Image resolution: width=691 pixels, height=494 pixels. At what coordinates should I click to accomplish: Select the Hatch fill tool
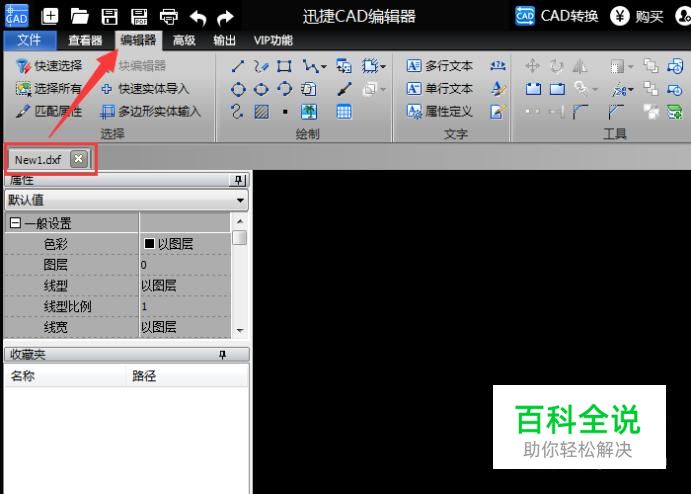point(261,112)
